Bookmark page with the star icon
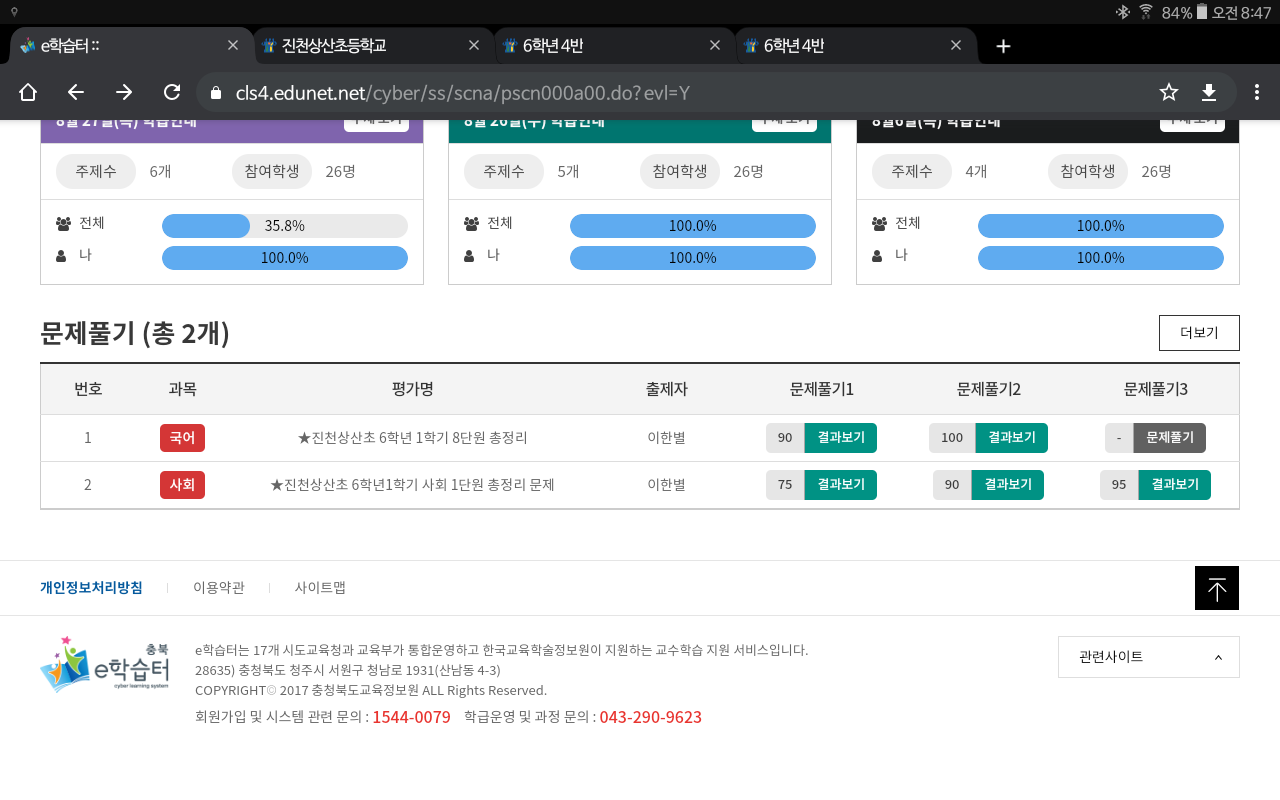This screenshot has height=800, width=1280. click(1169, 92)
